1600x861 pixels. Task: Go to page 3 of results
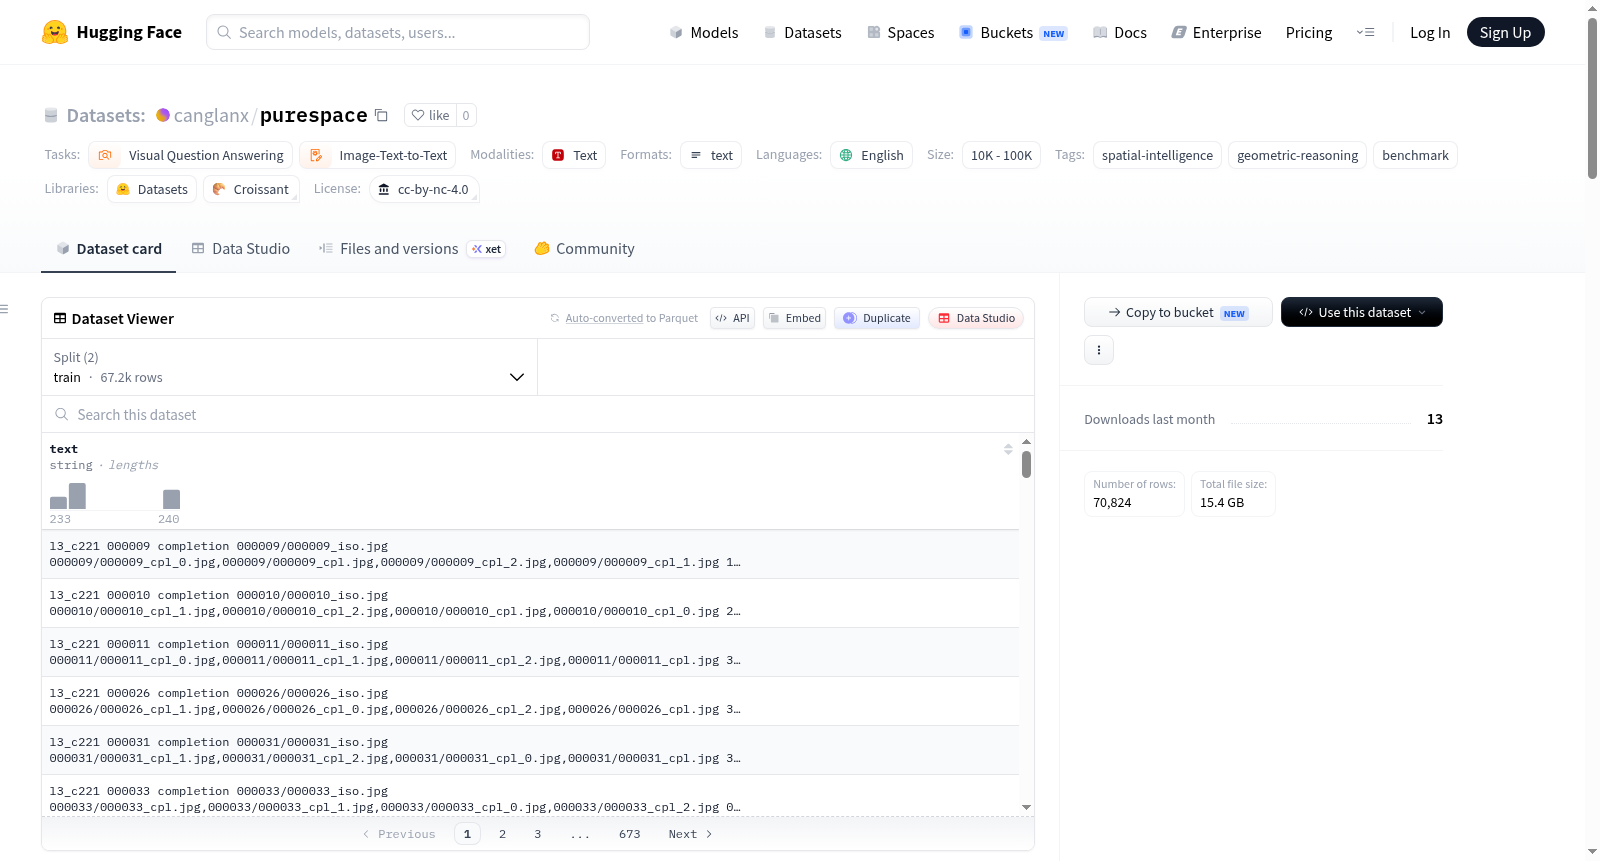(x=538, y=834)
